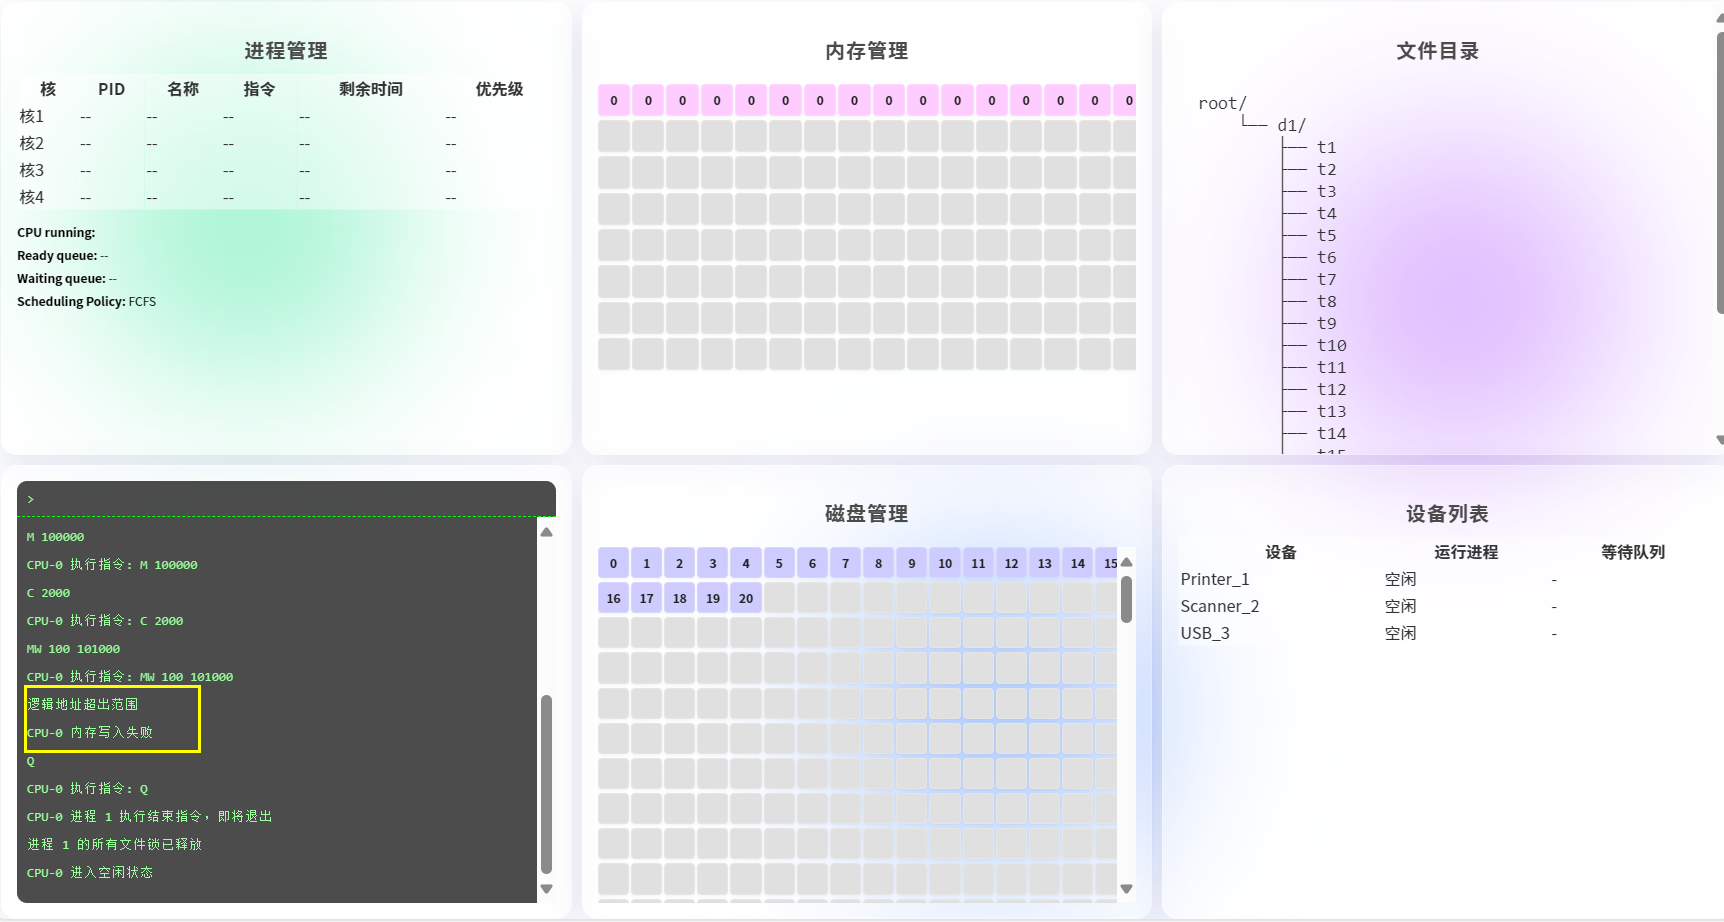The image size is (1724, 922).
Task: Click the disk panel scroll-down arrow
Action: pyautogui.click(x=1126, y=888)
